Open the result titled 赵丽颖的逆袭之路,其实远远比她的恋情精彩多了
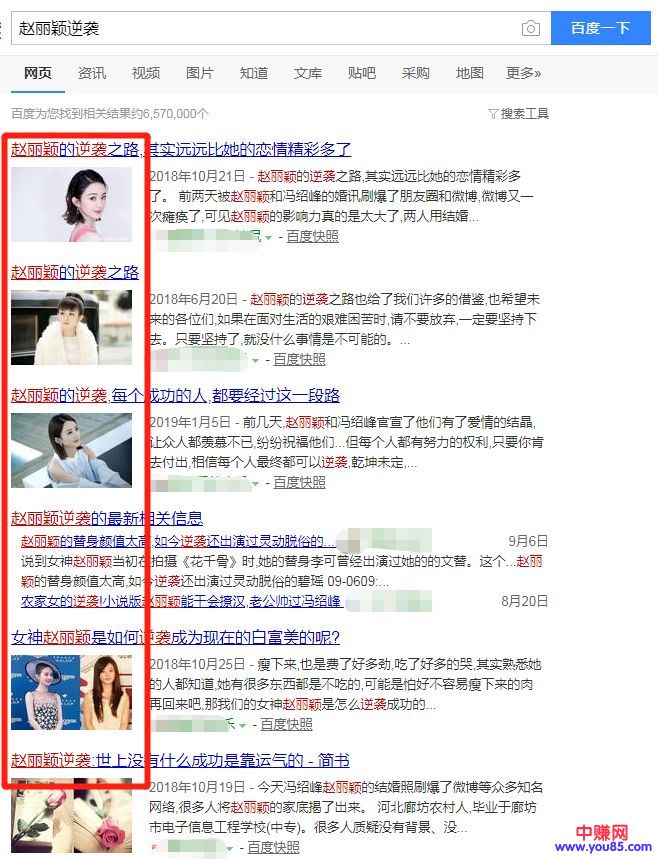 [x=181, y=150]
